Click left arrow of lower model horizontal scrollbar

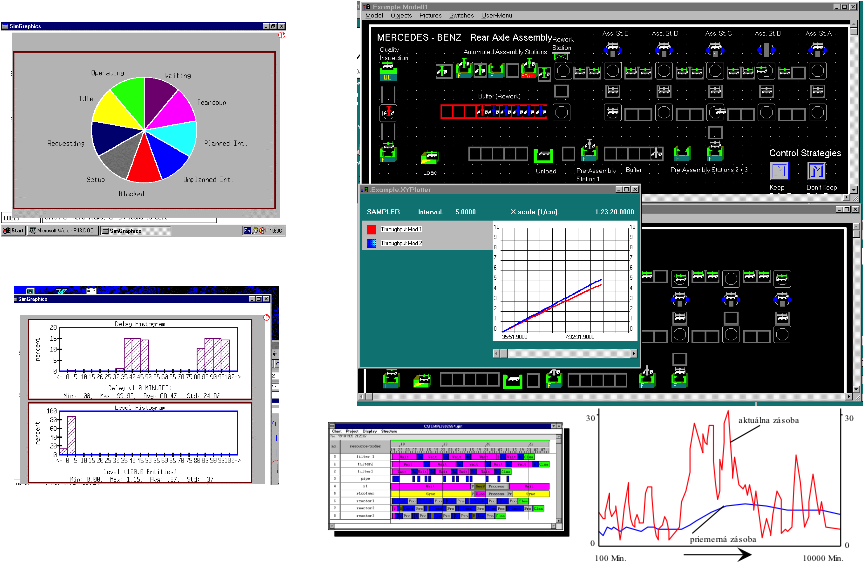coord(361,396)
